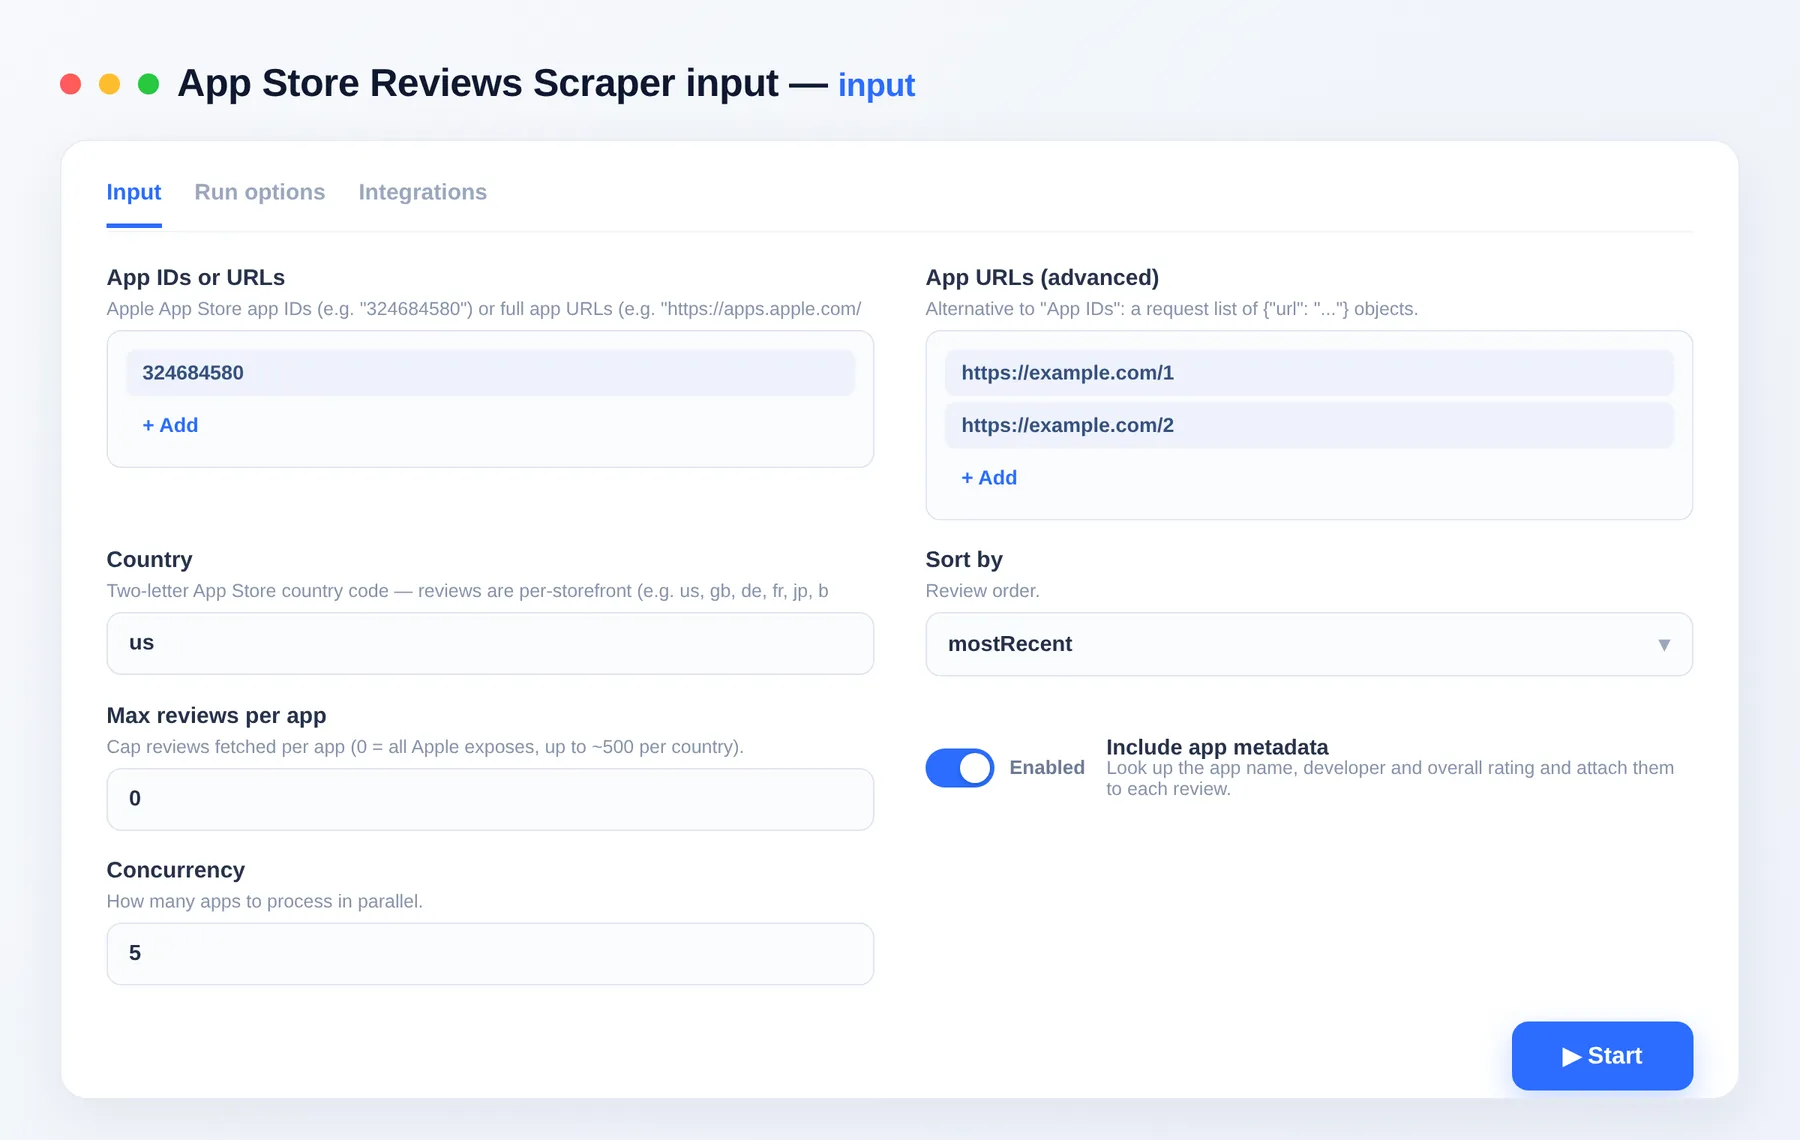
Task: Expand Sort by using the arrow icon
Action: [1664, 645]
